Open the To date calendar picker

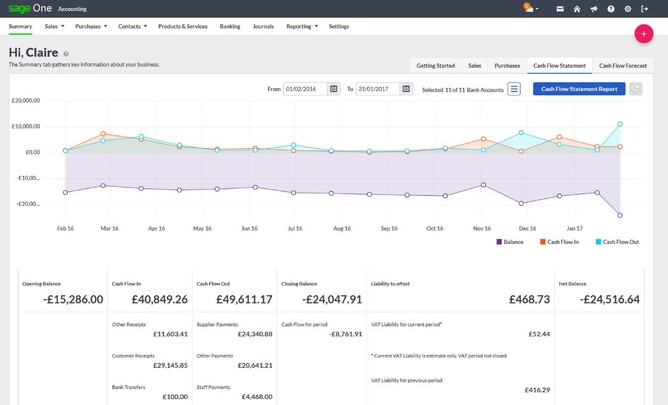click(406, 89)
